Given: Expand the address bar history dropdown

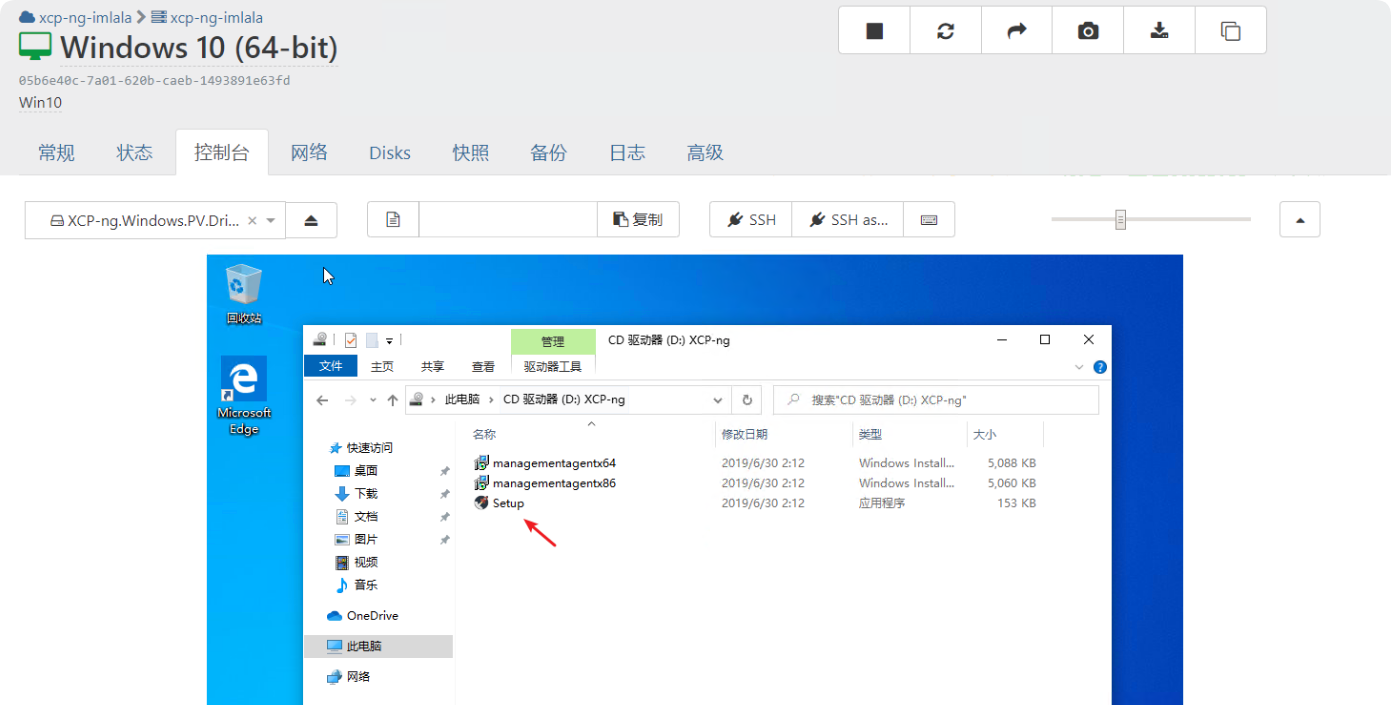Looking at the screenshot, I should point(717,400).
